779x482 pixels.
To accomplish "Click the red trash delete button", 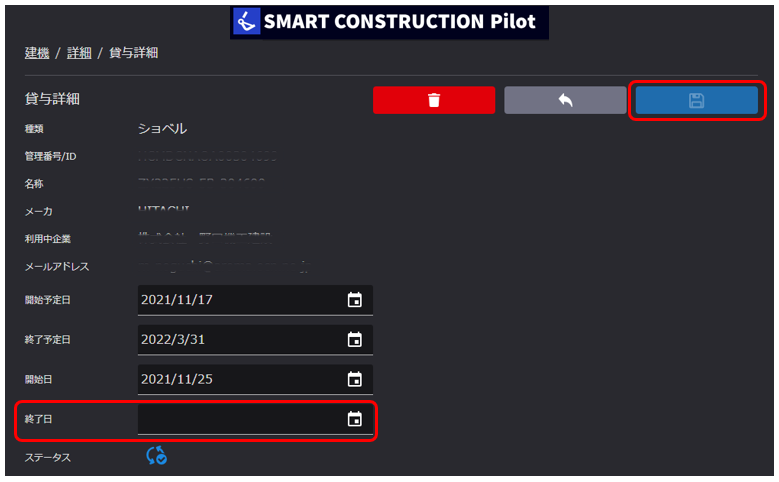I will 434,100.
